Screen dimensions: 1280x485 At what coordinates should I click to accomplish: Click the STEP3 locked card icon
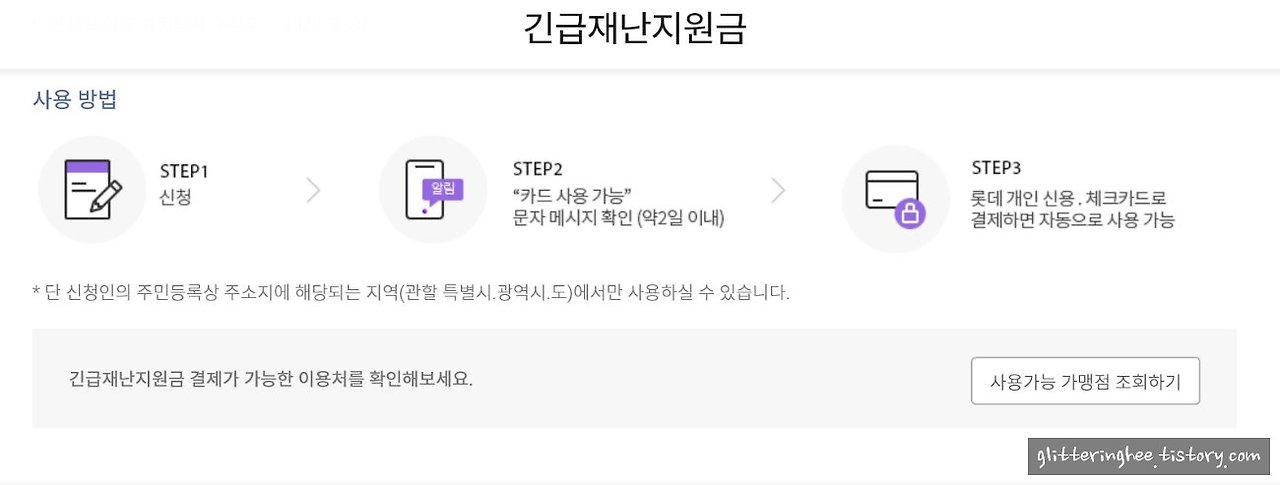[x=895, y=199]
